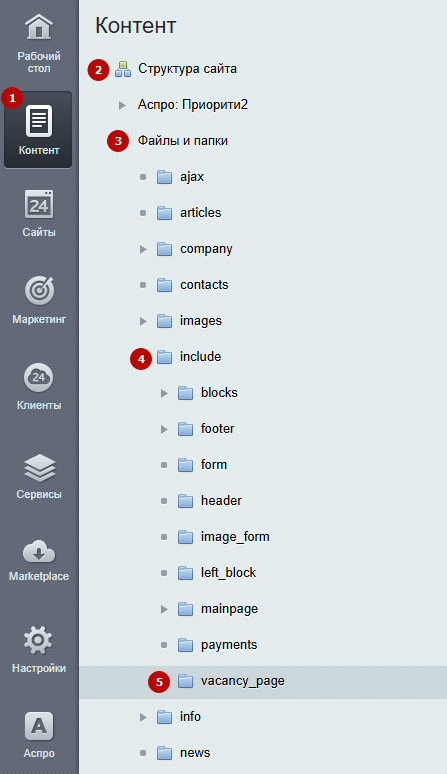
Task: Select the Контент section icon
Action: [x=38, y=121]
